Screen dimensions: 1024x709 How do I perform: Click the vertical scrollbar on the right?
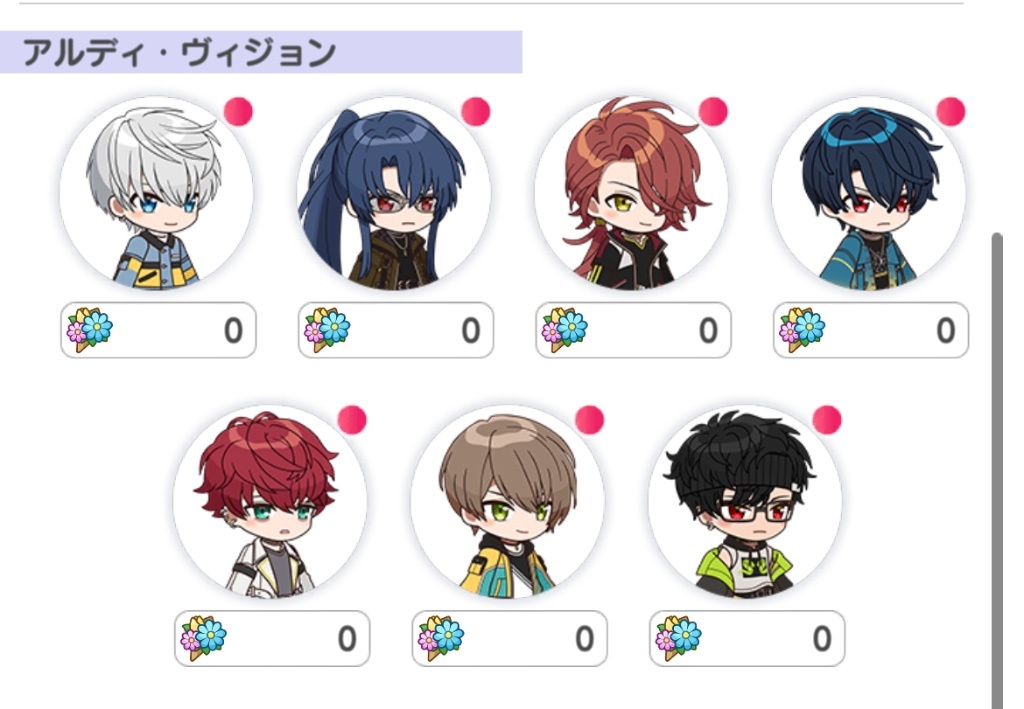click(x=997, y=470)
